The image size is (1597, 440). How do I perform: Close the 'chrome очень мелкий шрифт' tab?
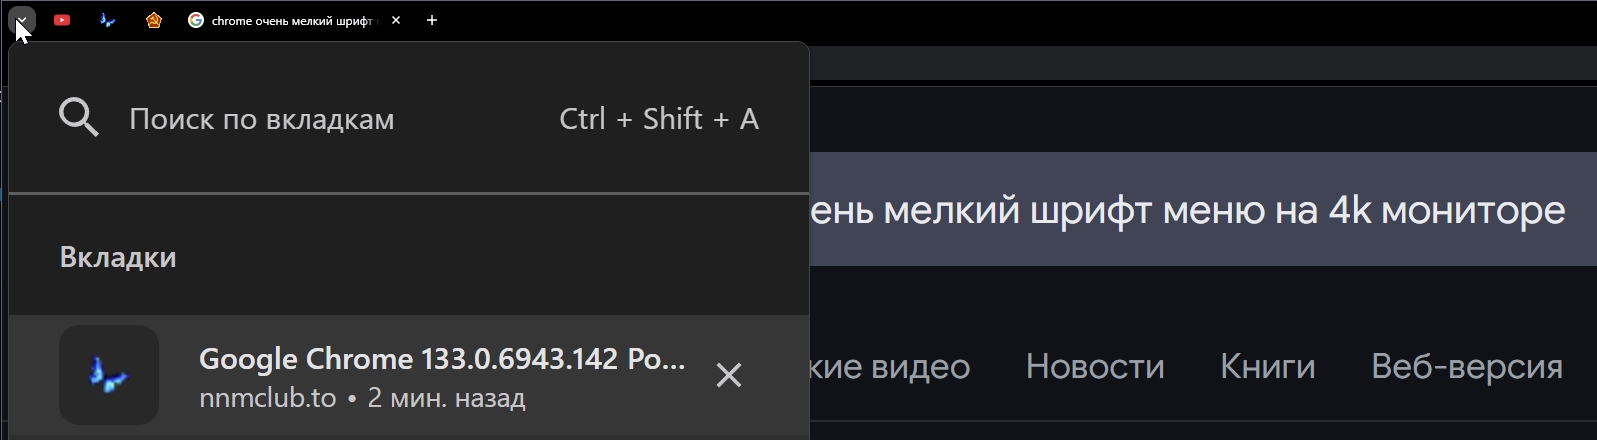[x=396, y=20]
